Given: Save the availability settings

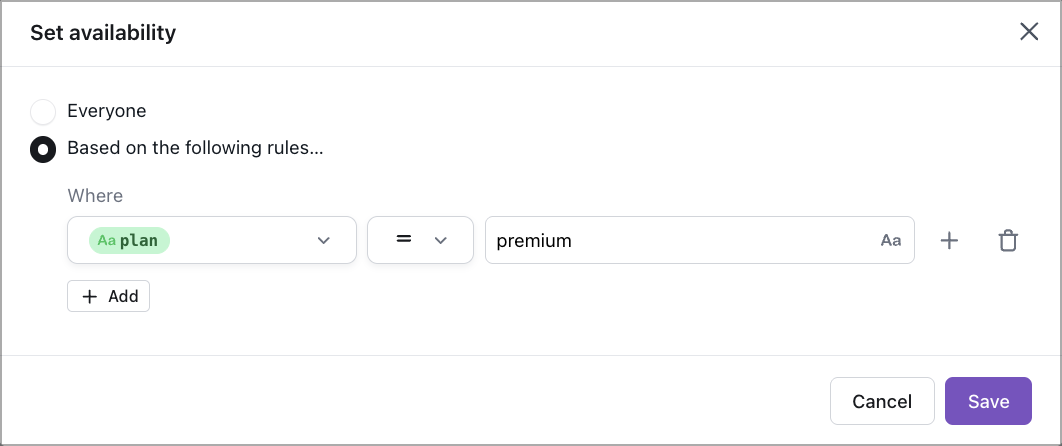Looking at the screenshot, I should coord(987,401).
